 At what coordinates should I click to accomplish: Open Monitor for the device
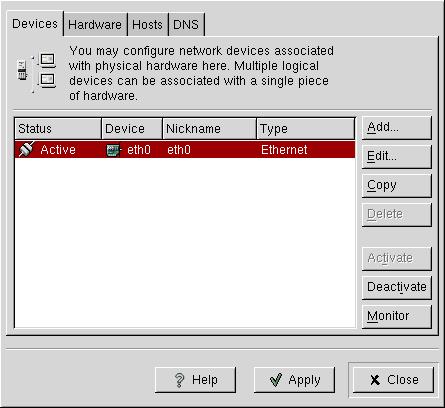click(397, 316)
